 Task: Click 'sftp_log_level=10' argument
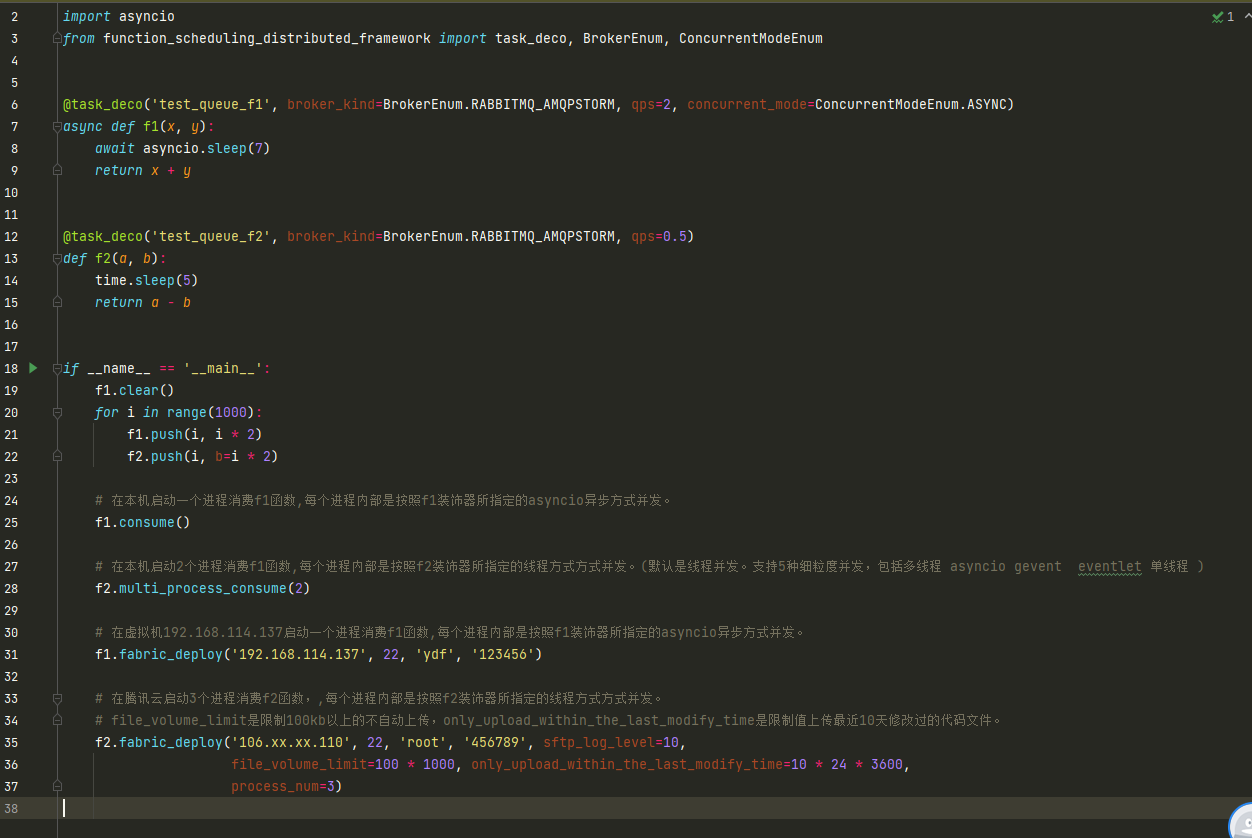[x=611, y=742]
